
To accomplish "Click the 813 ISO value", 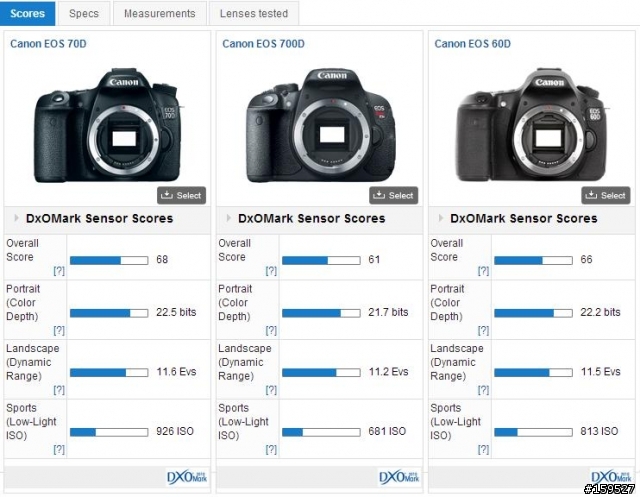I will coord(599,431).
